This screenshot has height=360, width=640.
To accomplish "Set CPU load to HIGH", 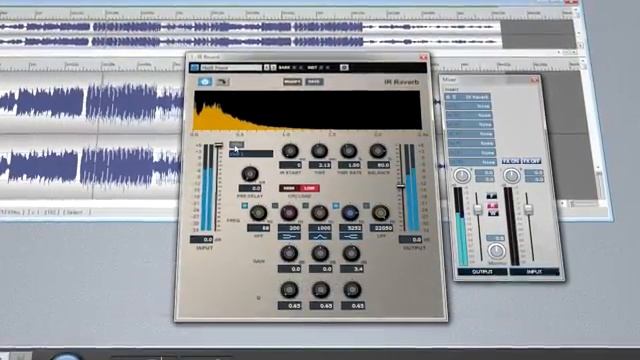I will click(x=289, y=188).
